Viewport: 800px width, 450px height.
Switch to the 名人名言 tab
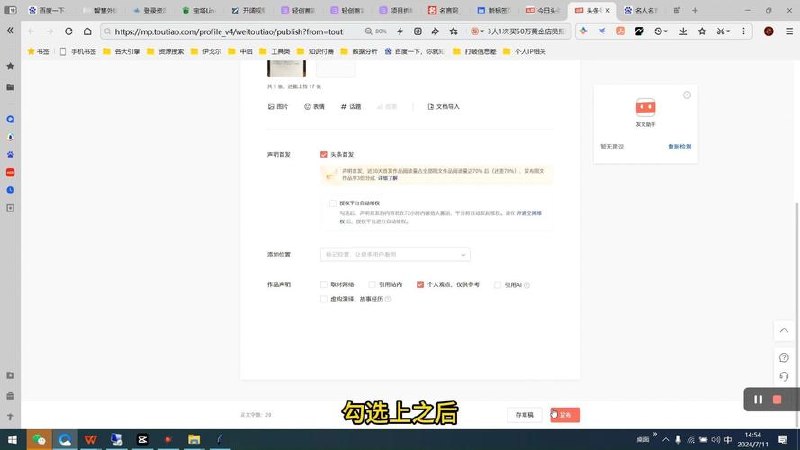tap(641, 10)
